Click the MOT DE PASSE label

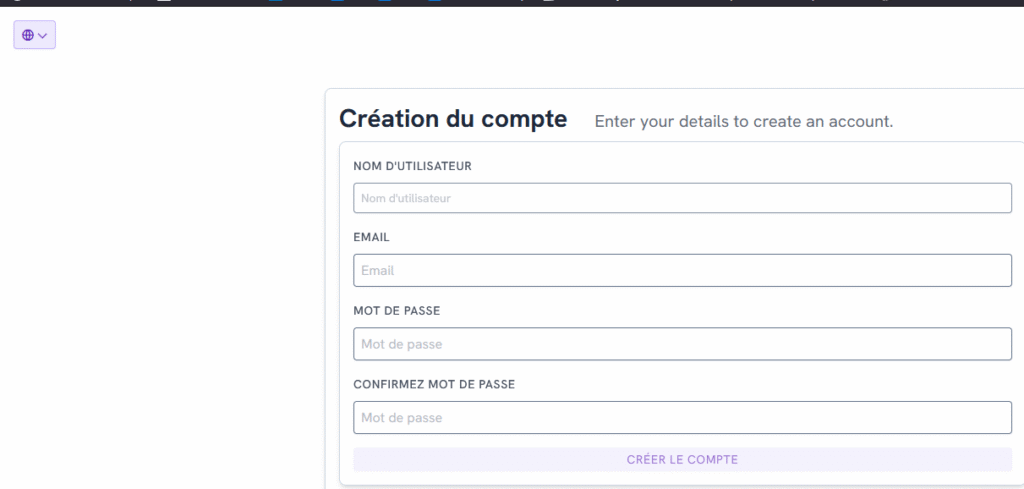(396, 311)
